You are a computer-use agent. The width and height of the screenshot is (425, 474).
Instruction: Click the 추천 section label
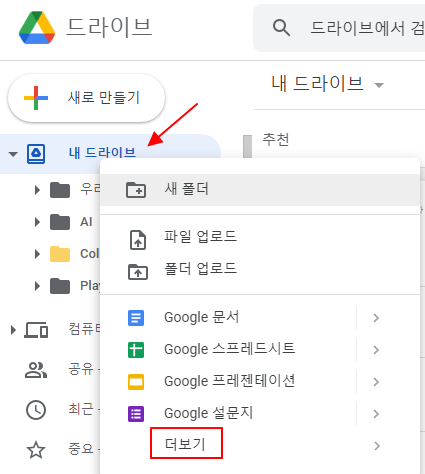(276, 139)
